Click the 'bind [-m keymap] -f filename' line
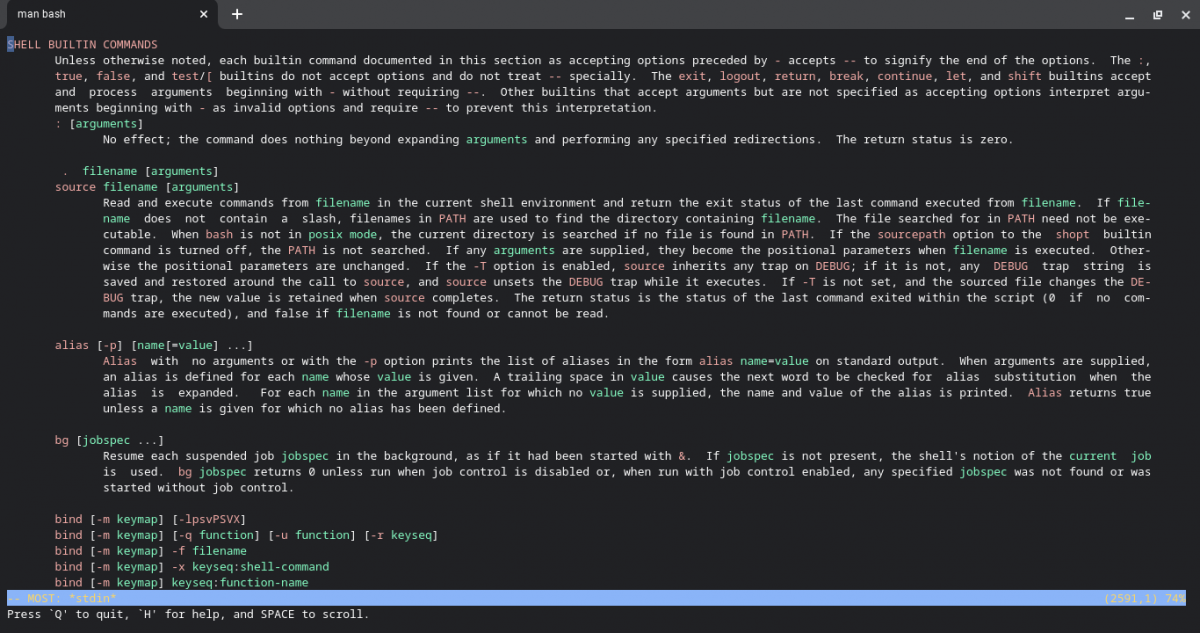 point(150,551)
